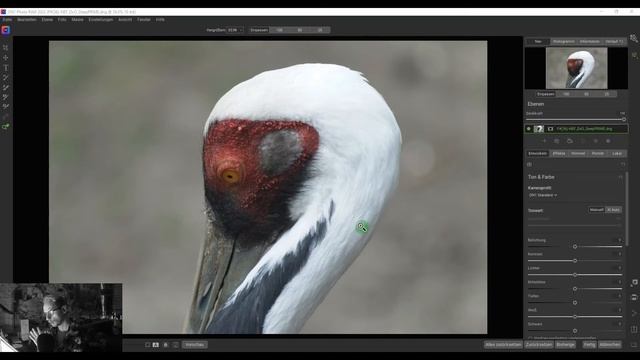Click the Belichtung slider handle
The height and width of the screenshot is (360, 640).
tap(575, 247)
